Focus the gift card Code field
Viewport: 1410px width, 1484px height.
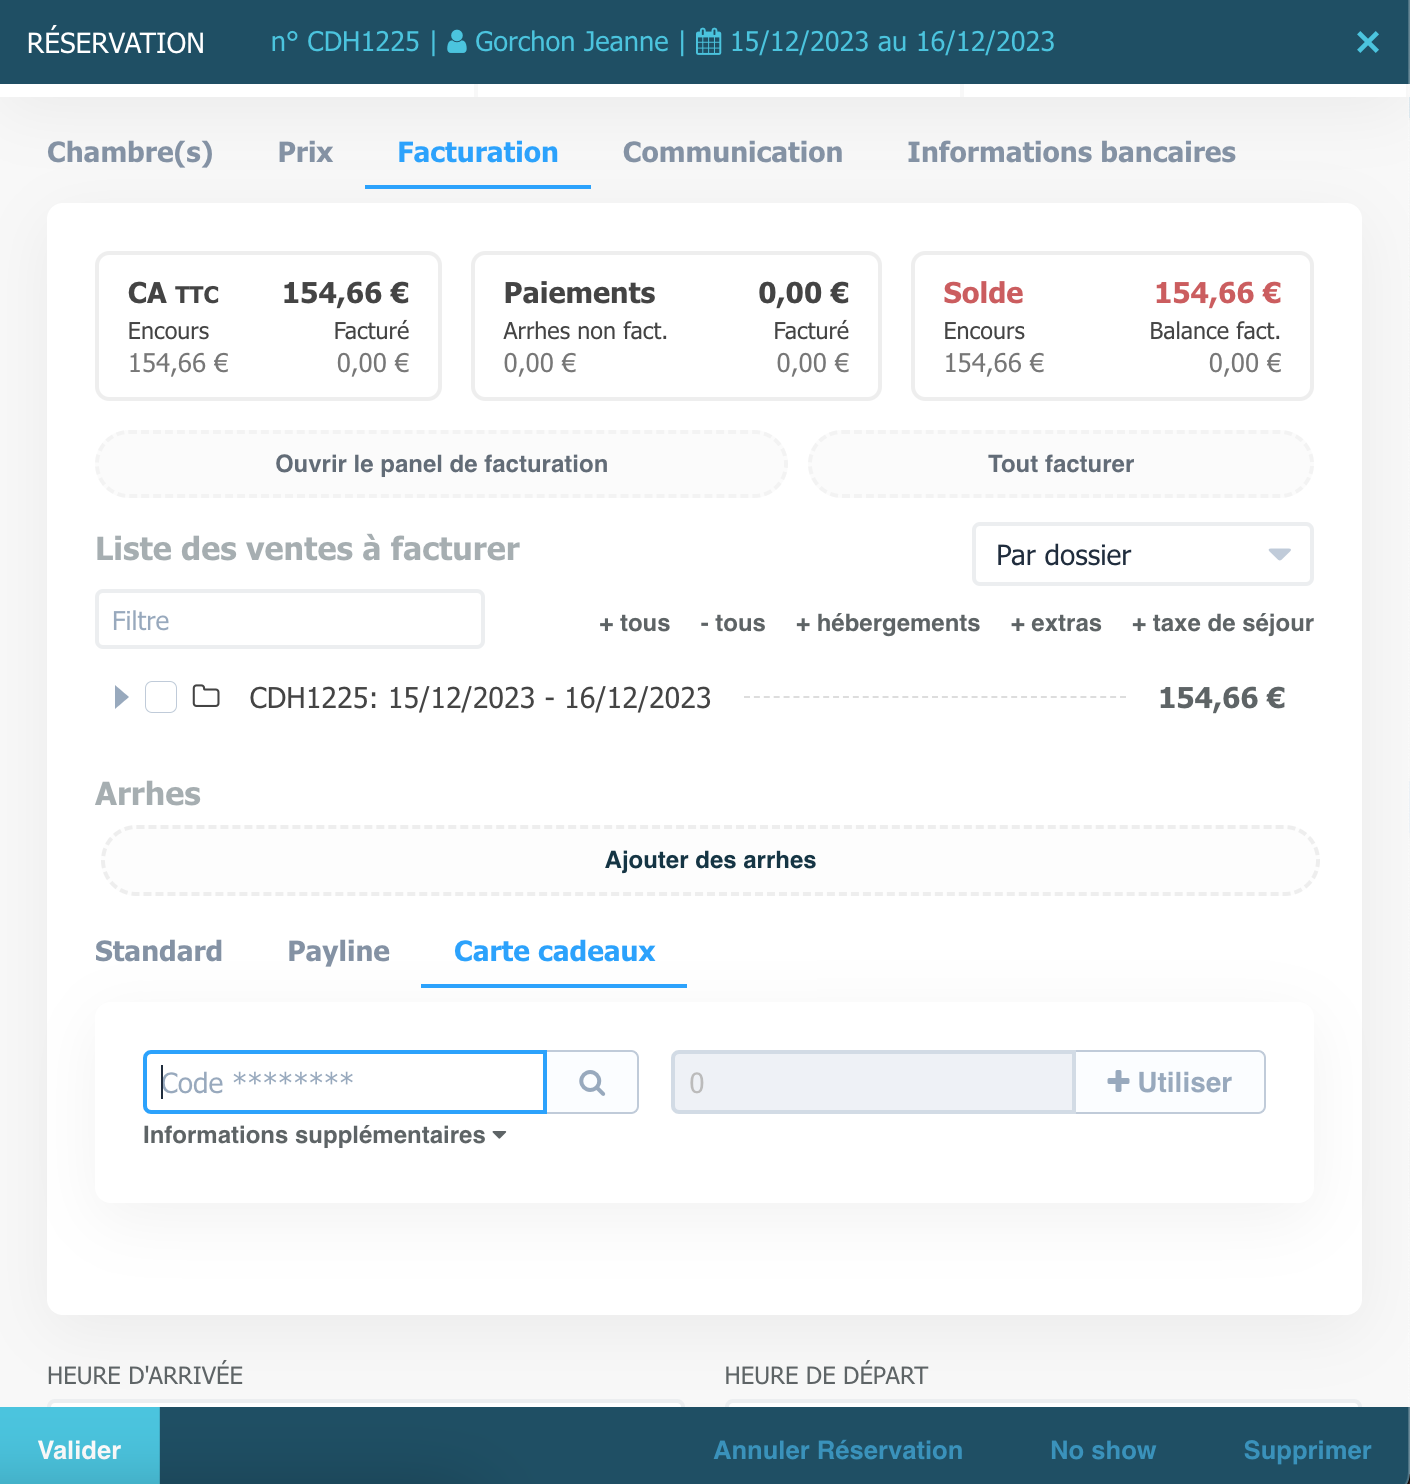(345, 1082)
